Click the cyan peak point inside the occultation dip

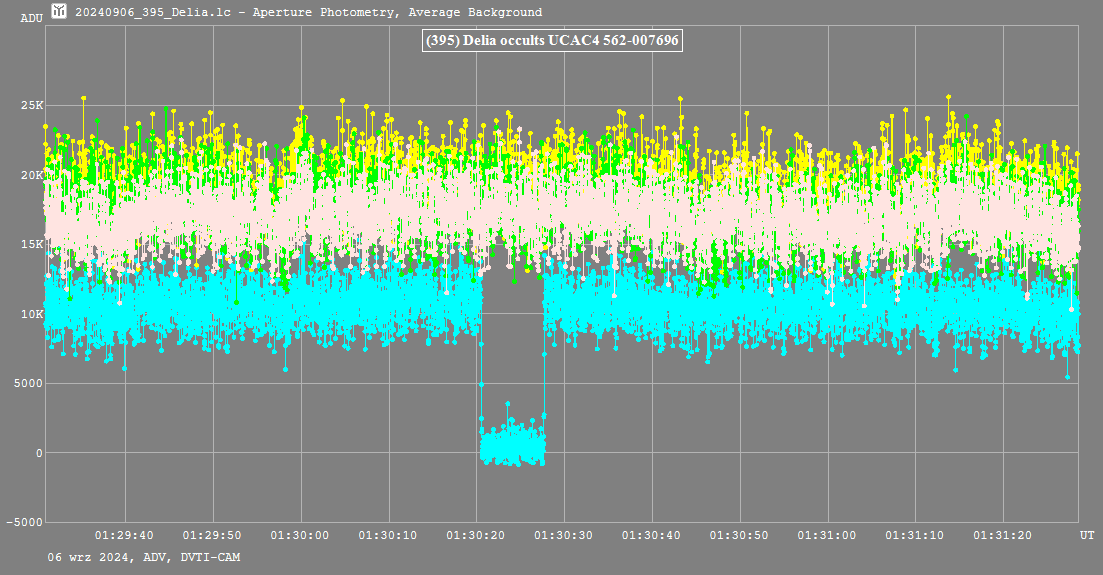tap(508, 404)
